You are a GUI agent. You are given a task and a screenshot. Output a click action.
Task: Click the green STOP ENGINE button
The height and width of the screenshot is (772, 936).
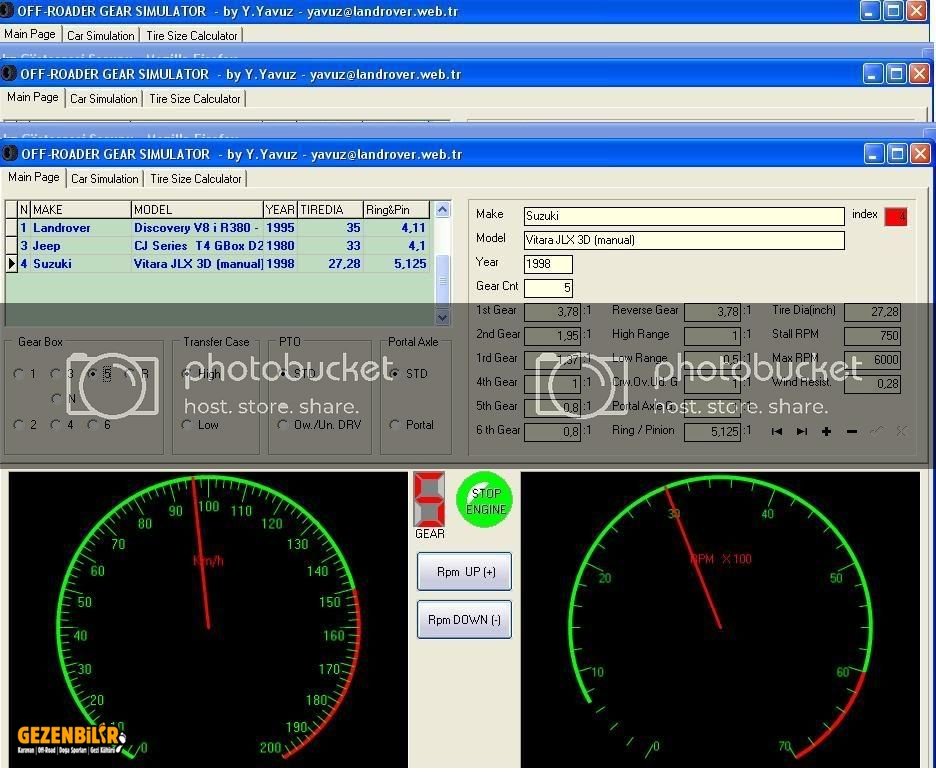[x=485, y=500]
